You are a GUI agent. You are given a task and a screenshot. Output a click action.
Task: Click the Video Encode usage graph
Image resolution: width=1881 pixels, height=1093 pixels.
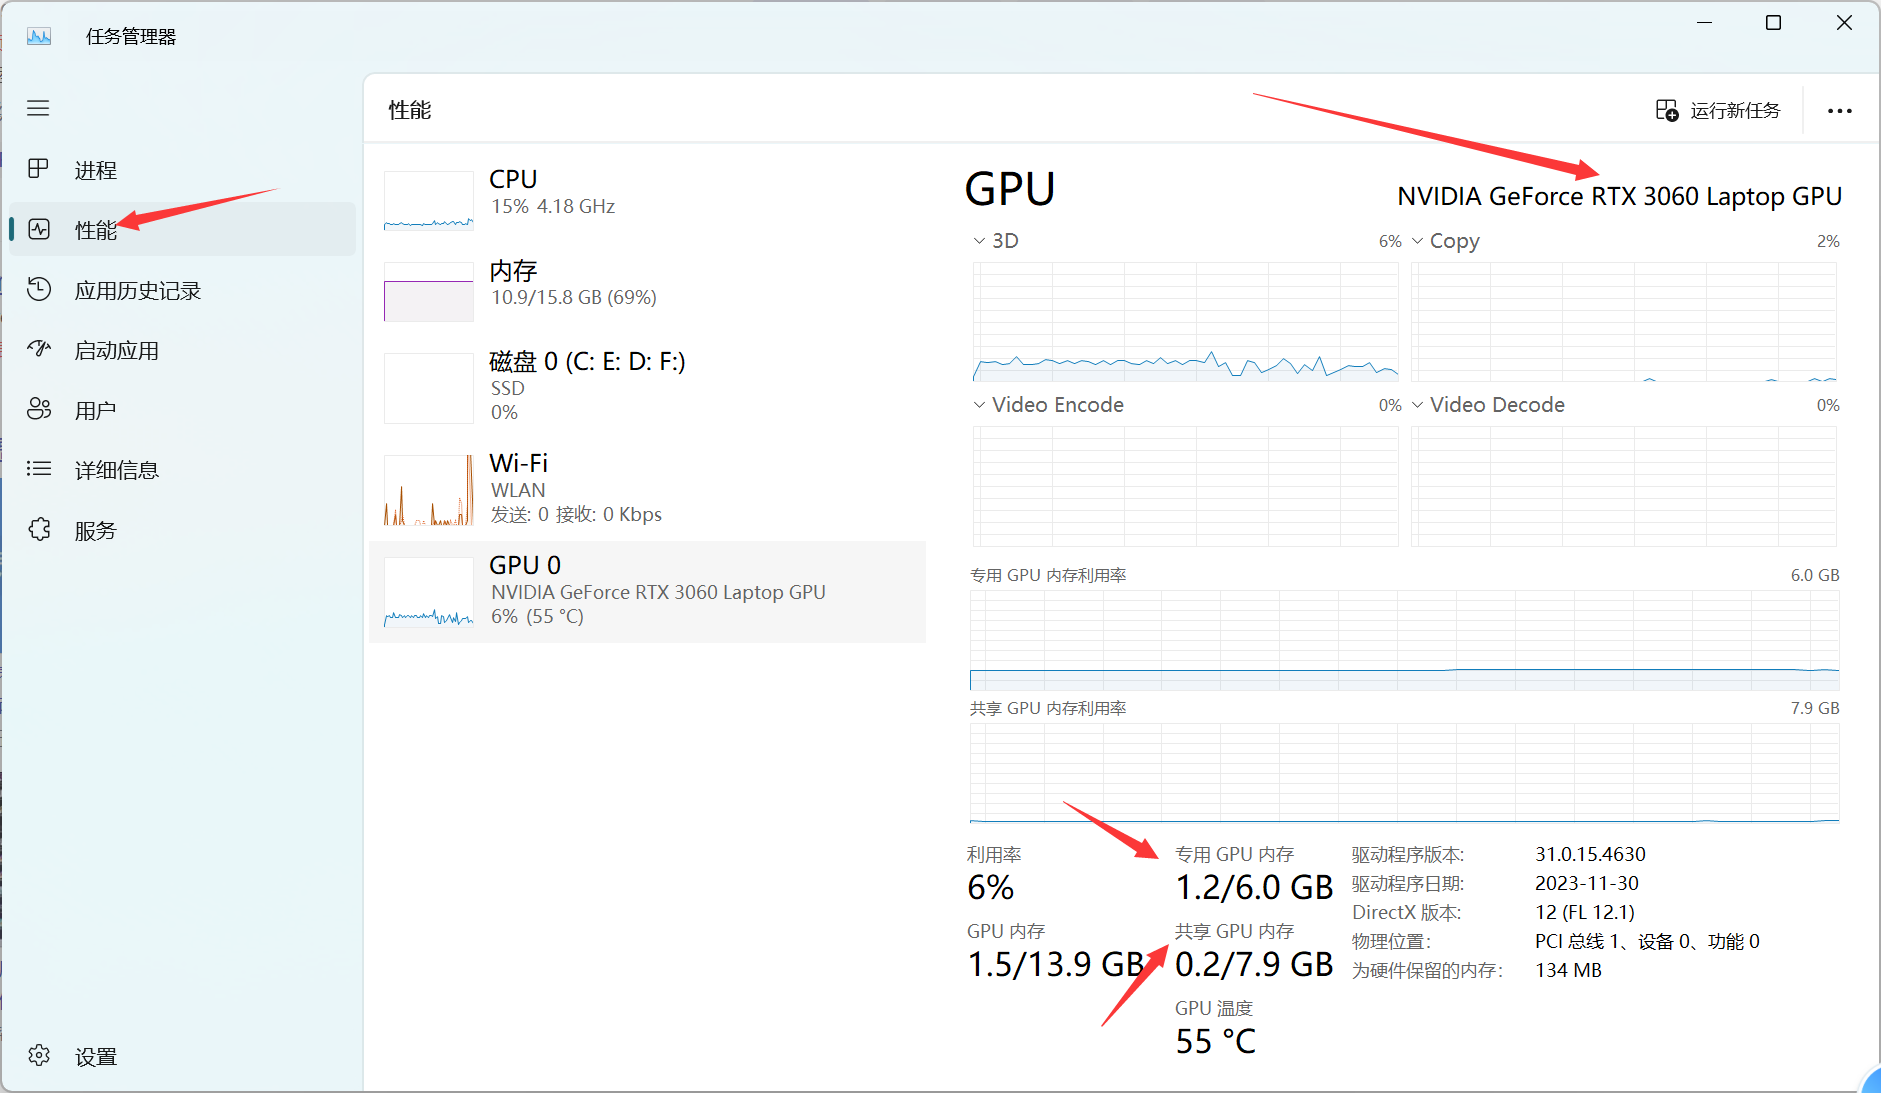click(x=1186, y=486)
